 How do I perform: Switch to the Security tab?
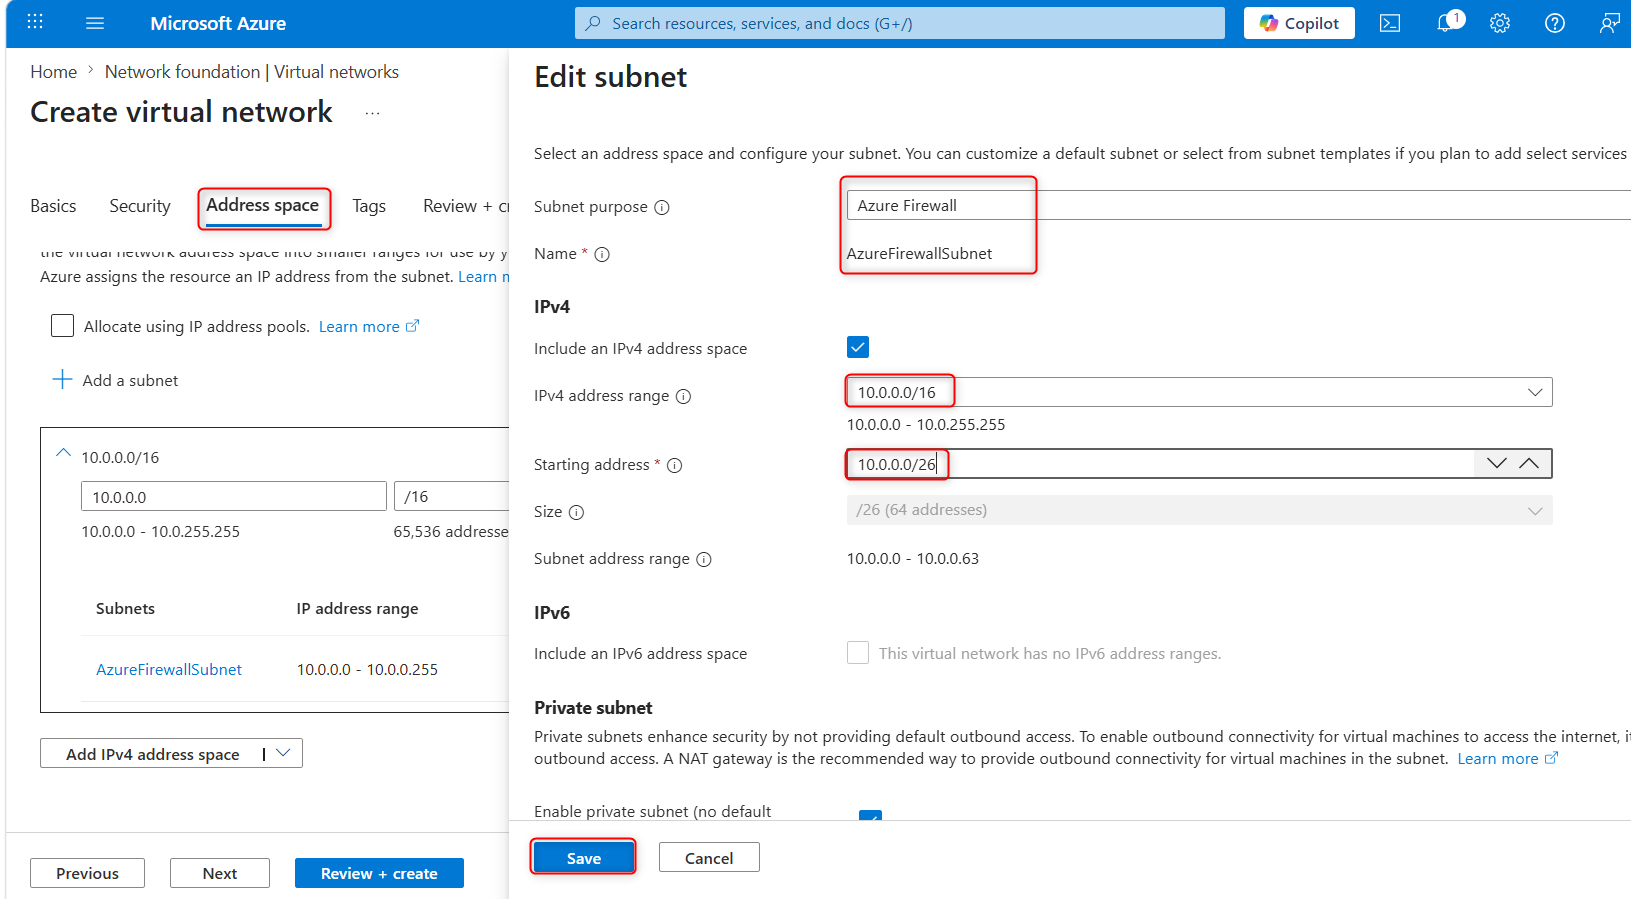coord(140,206)
